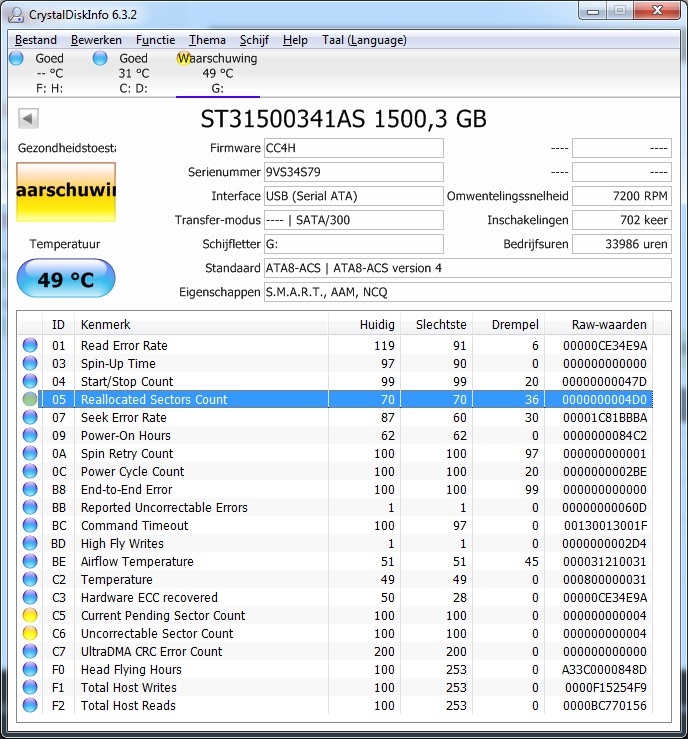This screenshot has width=688, height=739.
Task: Select the Current Pending Sector Count text
Action: 163,616
